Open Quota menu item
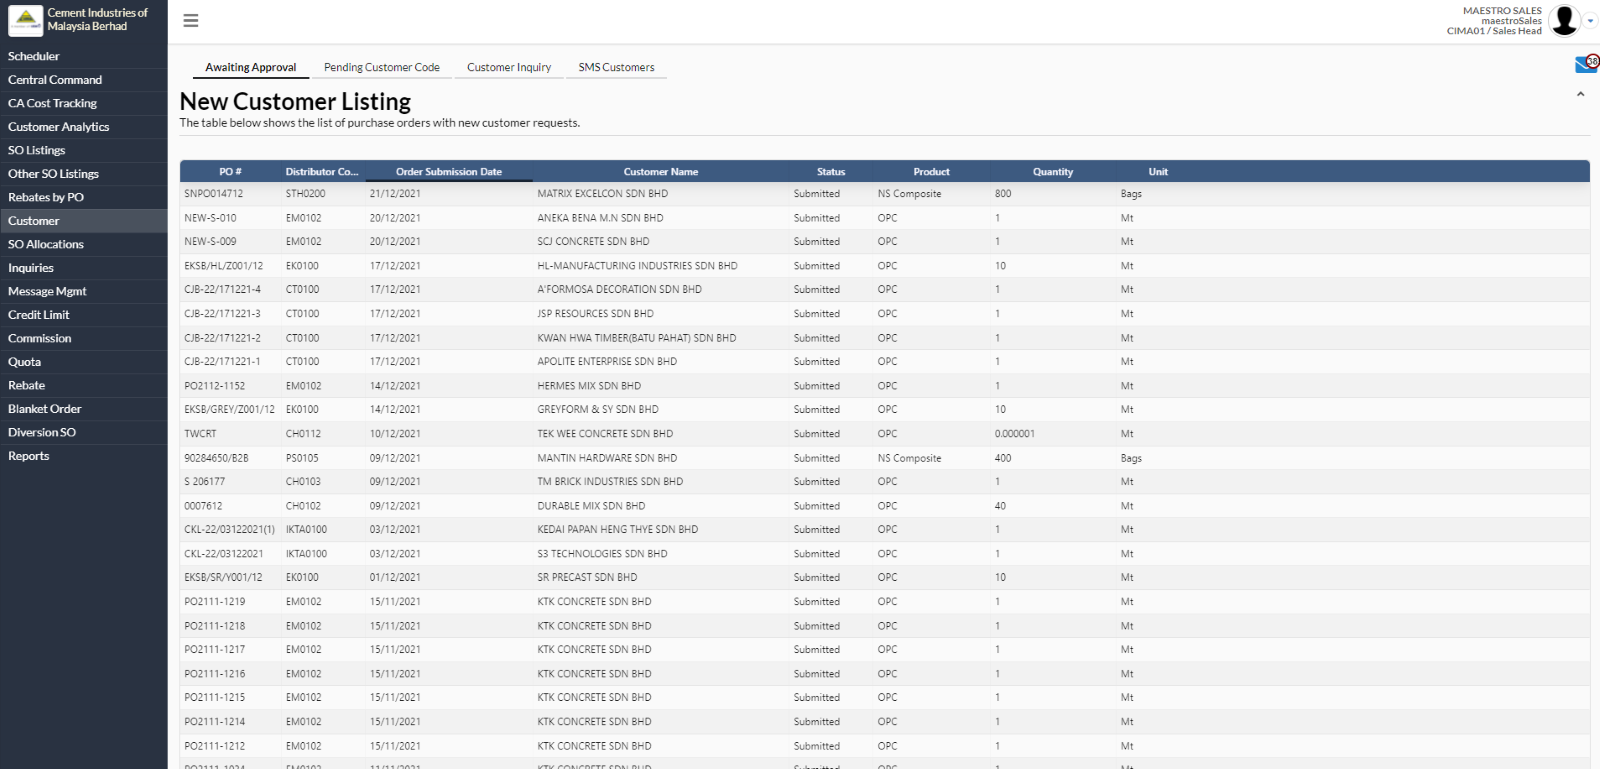 click(84, 362)
